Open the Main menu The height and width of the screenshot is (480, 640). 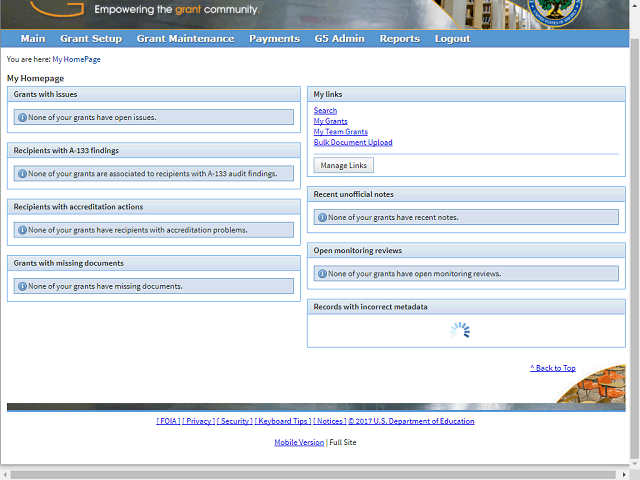[x=33, y=39]
